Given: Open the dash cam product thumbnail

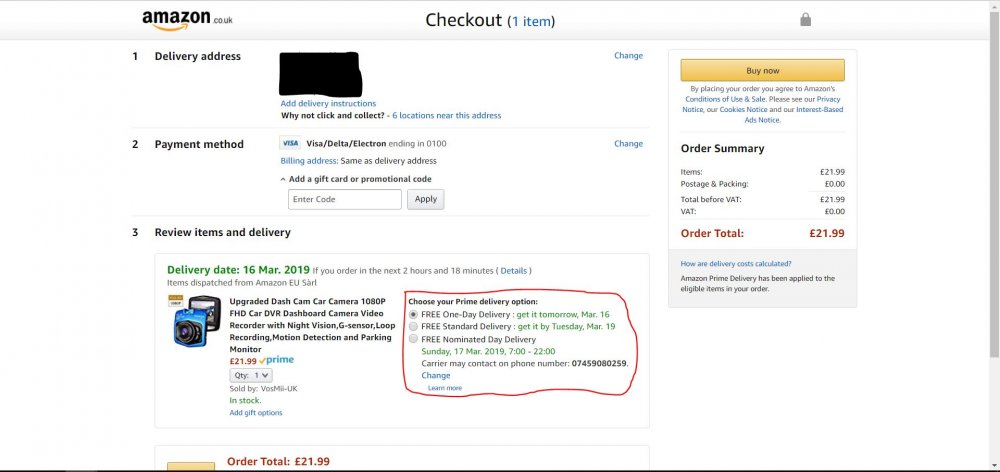Looking at the screenshot, I should click(x=194, y=321).
